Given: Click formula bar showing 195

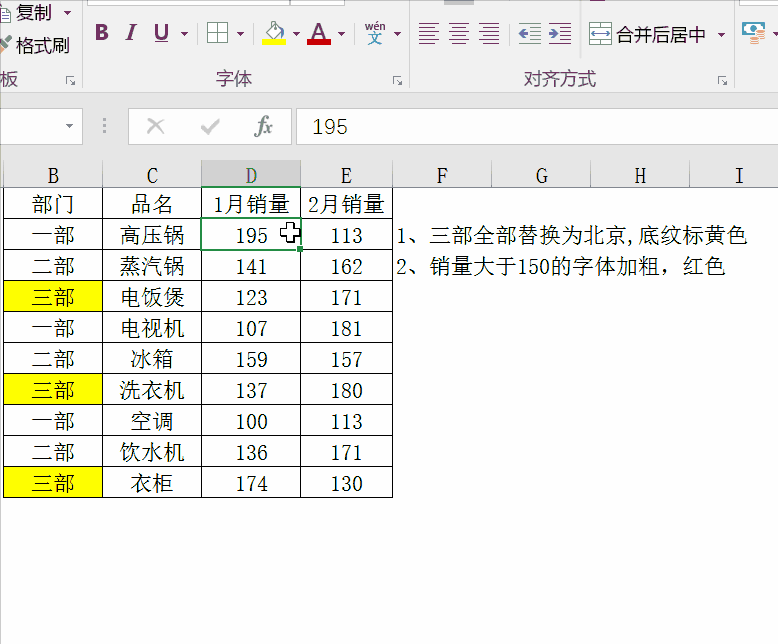Looking at the screenshot, I should (537, 127).
